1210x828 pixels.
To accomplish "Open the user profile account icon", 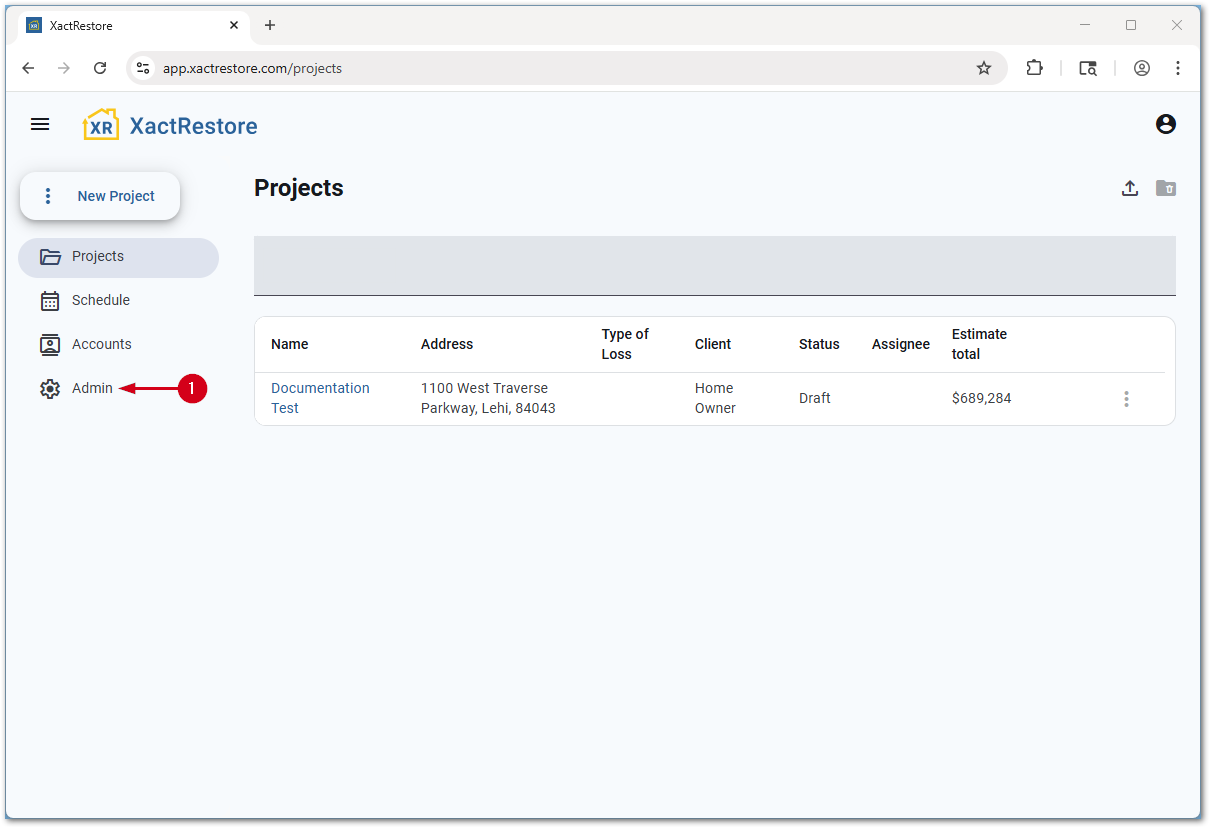I will coord(1165,124).
